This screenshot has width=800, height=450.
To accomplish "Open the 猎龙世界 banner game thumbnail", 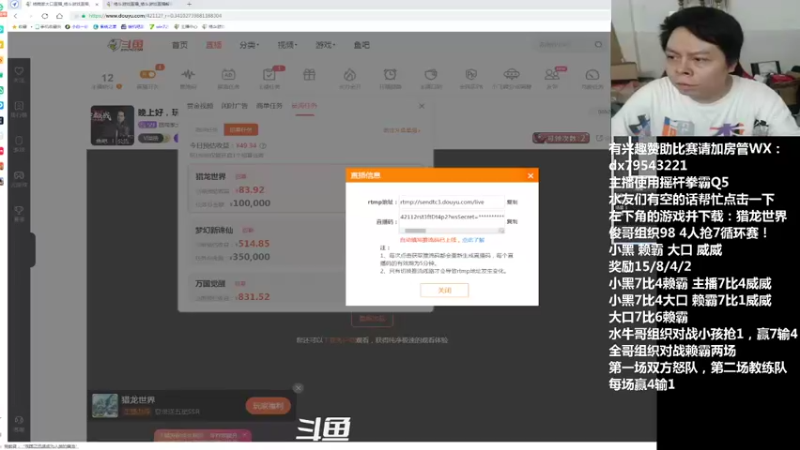I will [x=105, y=406].
